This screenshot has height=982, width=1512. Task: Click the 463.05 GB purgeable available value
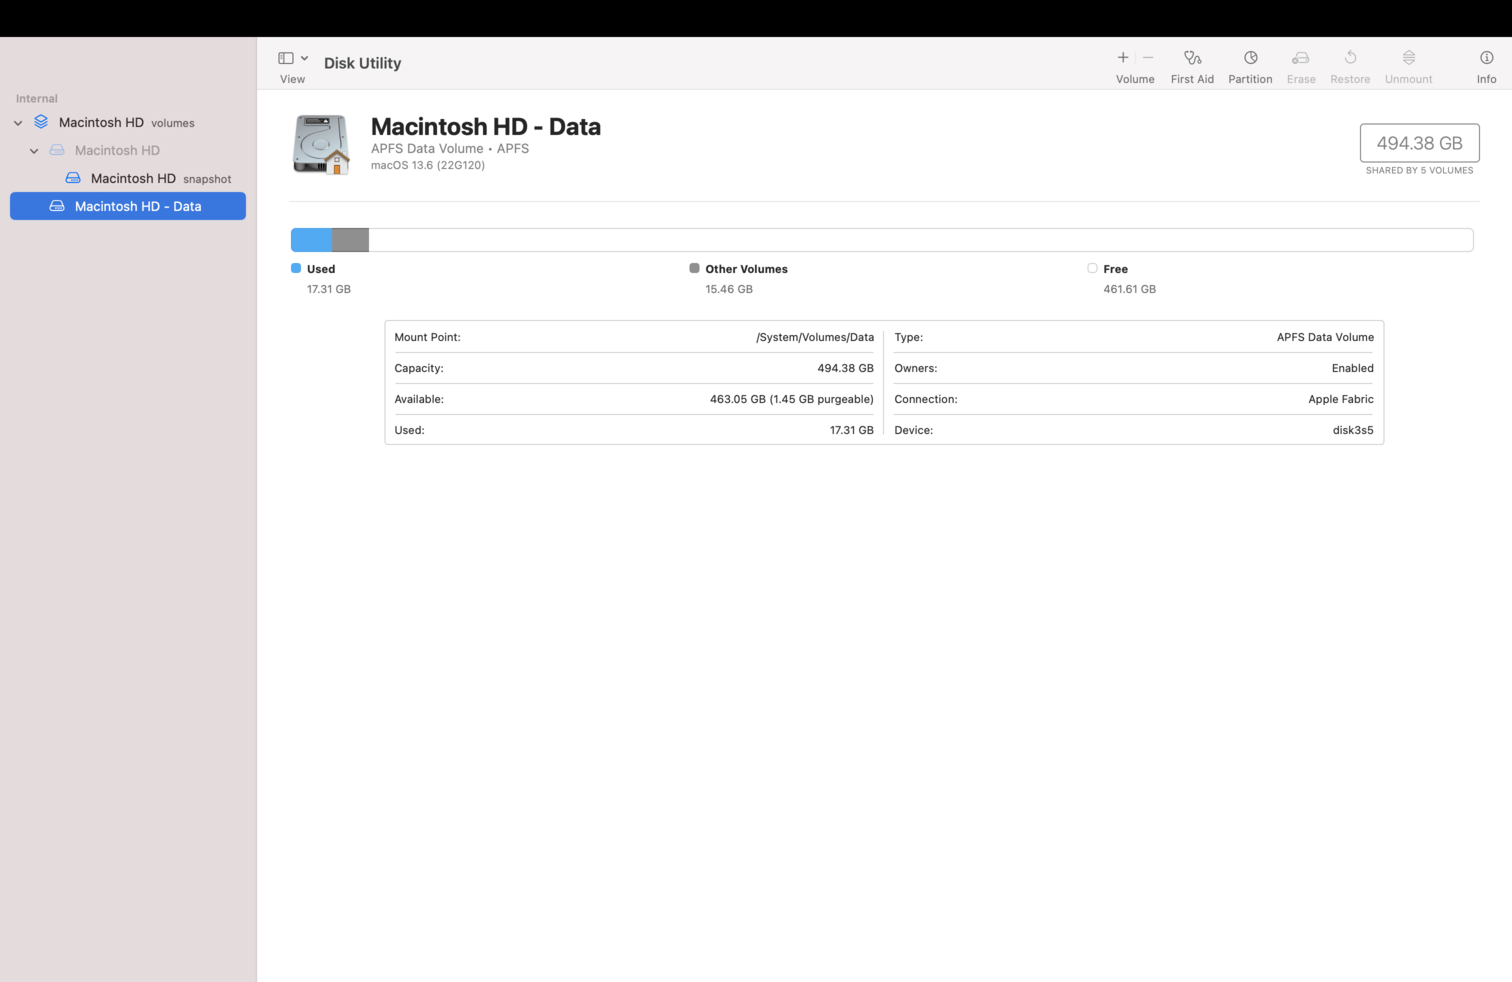pos(791,399)
